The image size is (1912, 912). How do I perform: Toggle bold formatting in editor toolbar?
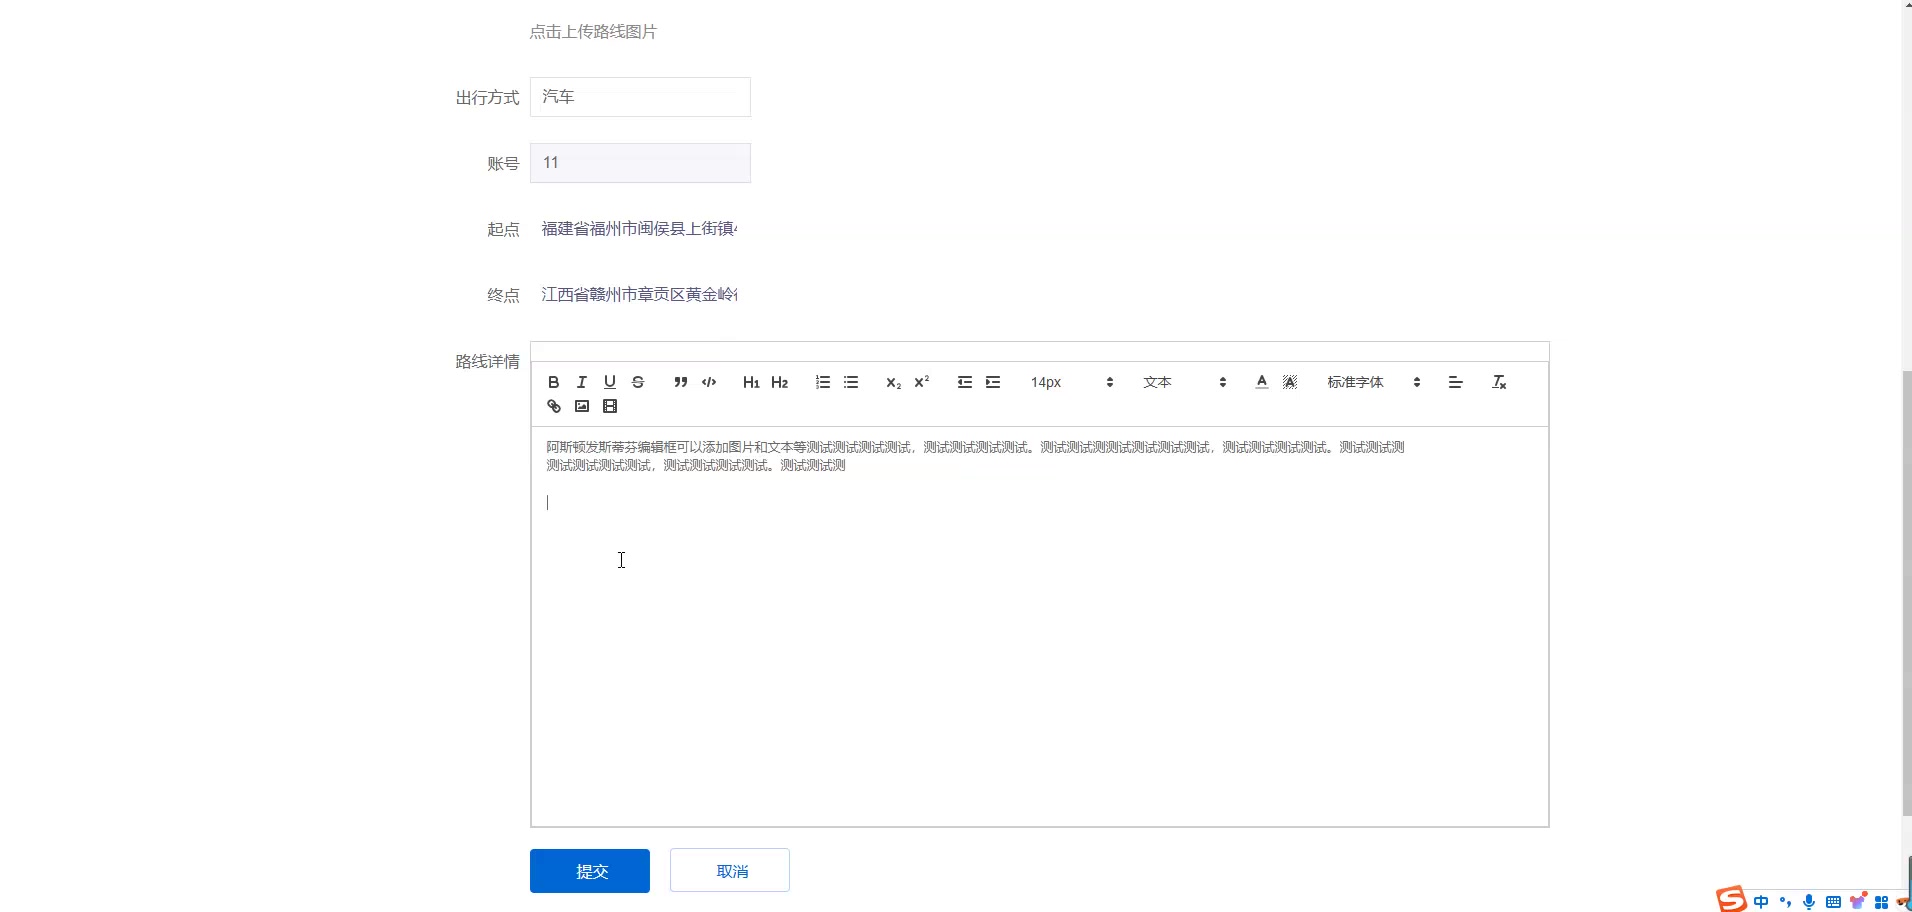[x=553, y=382]
